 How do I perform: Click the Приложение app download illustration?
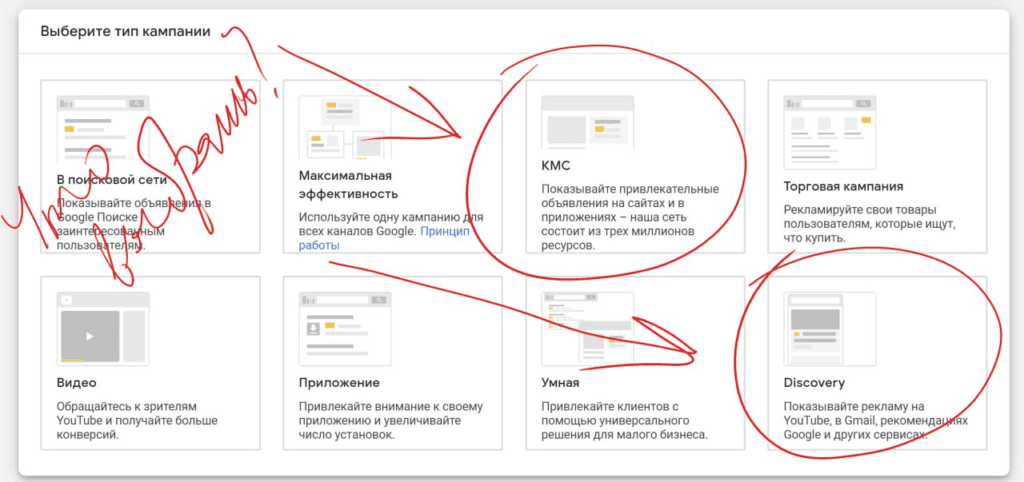click(x=345, y=328)
